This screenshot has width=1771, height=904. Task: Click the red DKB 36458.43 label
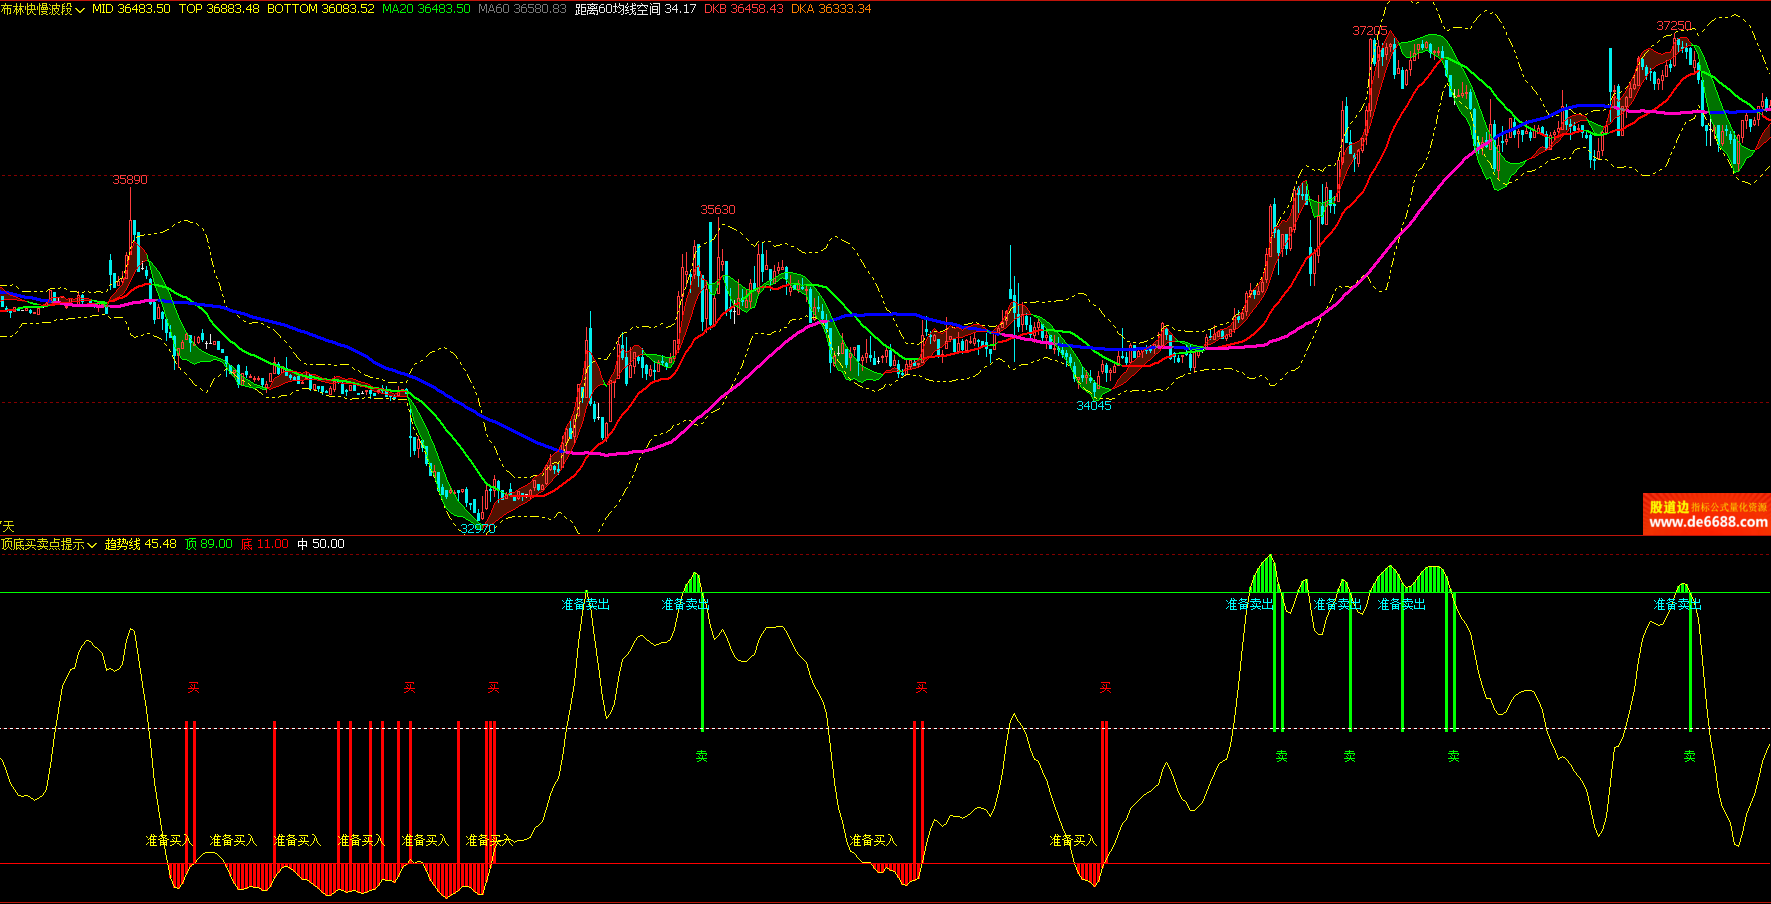743,9
